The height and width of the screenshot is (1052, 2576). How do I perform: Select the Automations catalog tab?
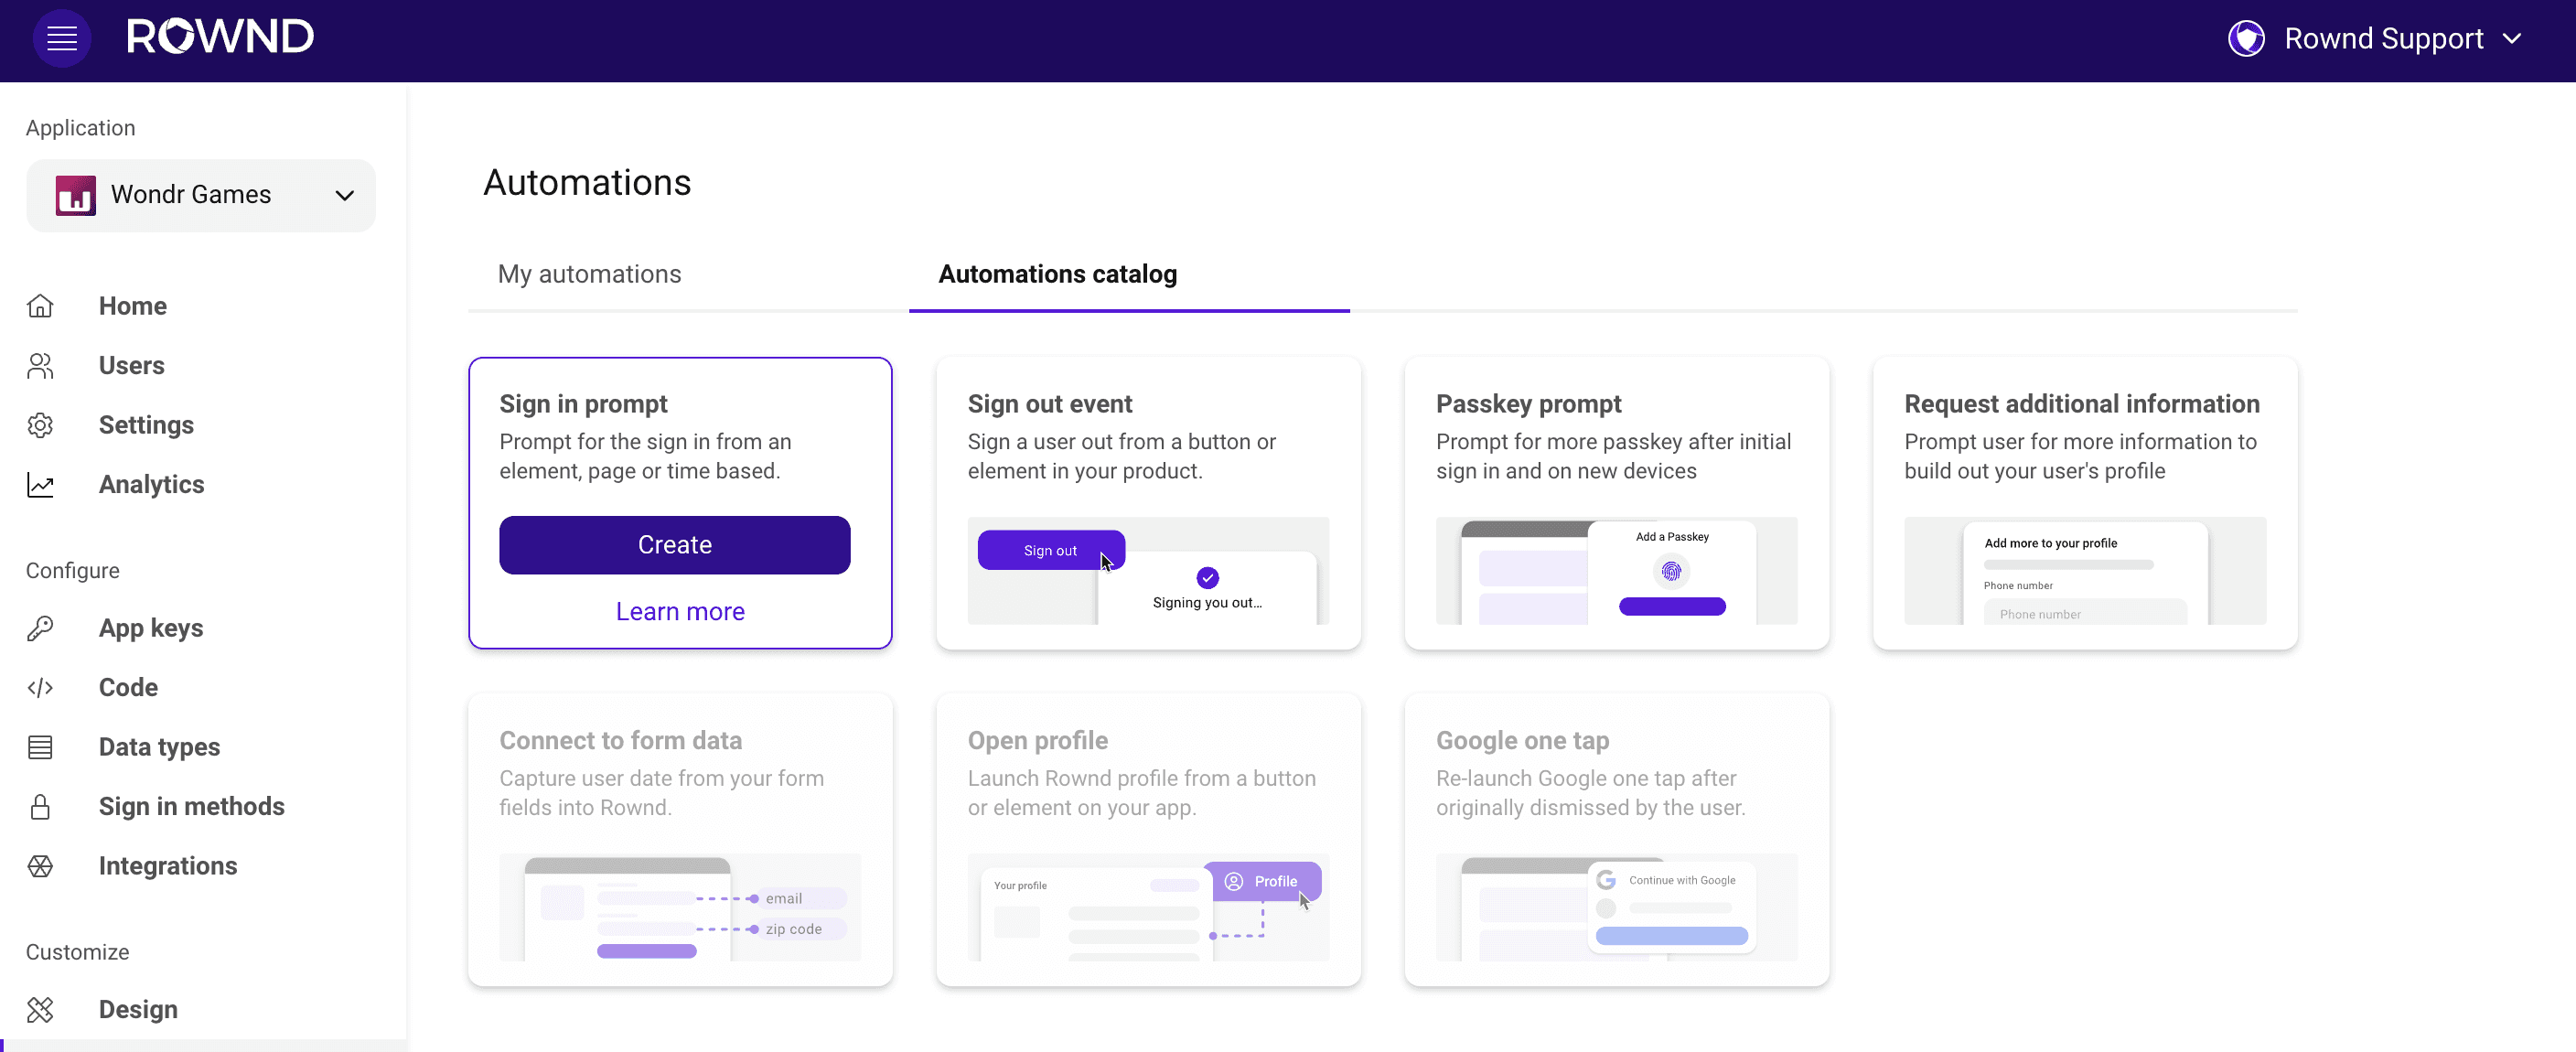tap(1057, 274)
